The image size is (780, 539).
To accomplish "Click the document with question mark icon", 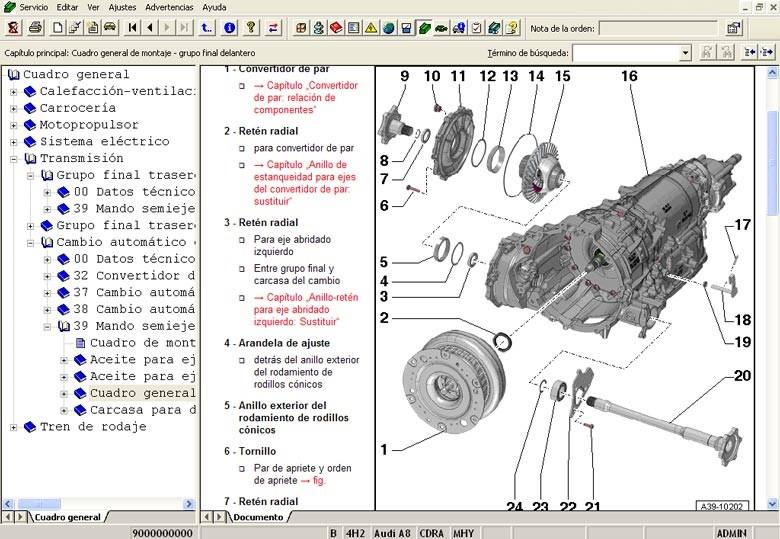I will pyautogui.click(x=511, y=27).
